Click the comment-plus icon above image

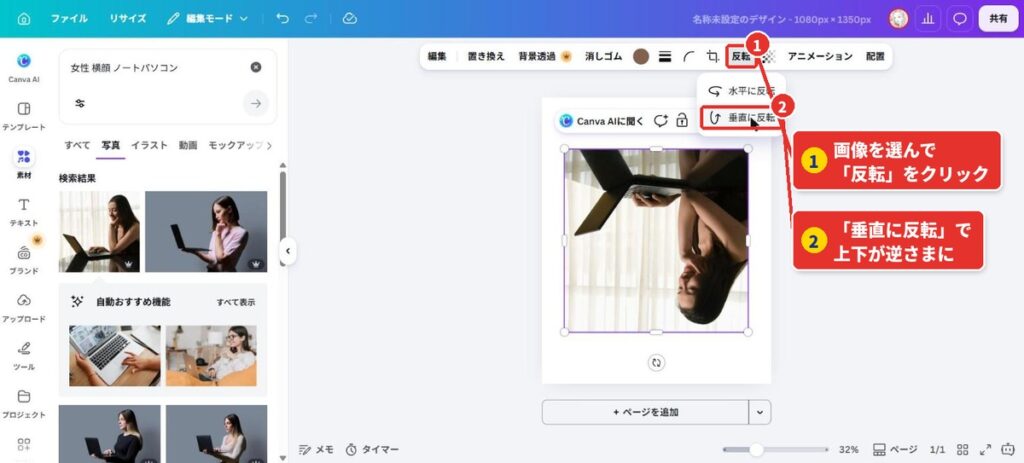[661, 121]
